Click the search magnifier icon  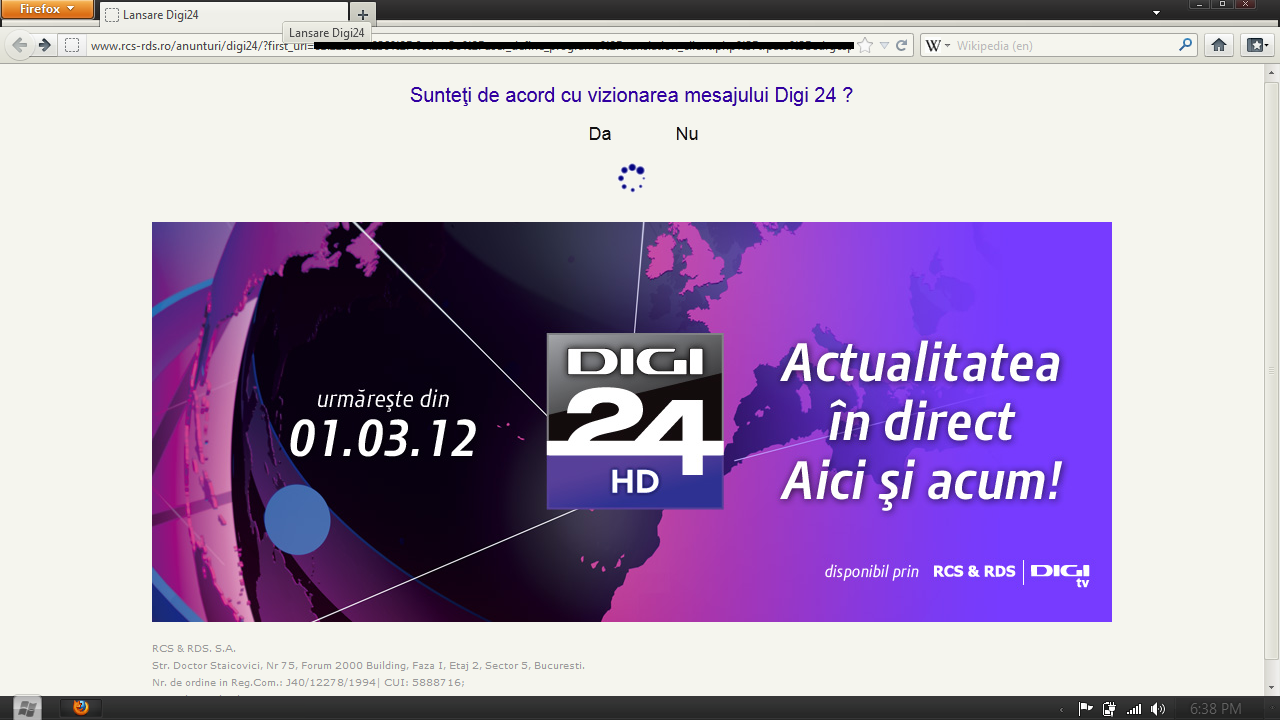1185,45
